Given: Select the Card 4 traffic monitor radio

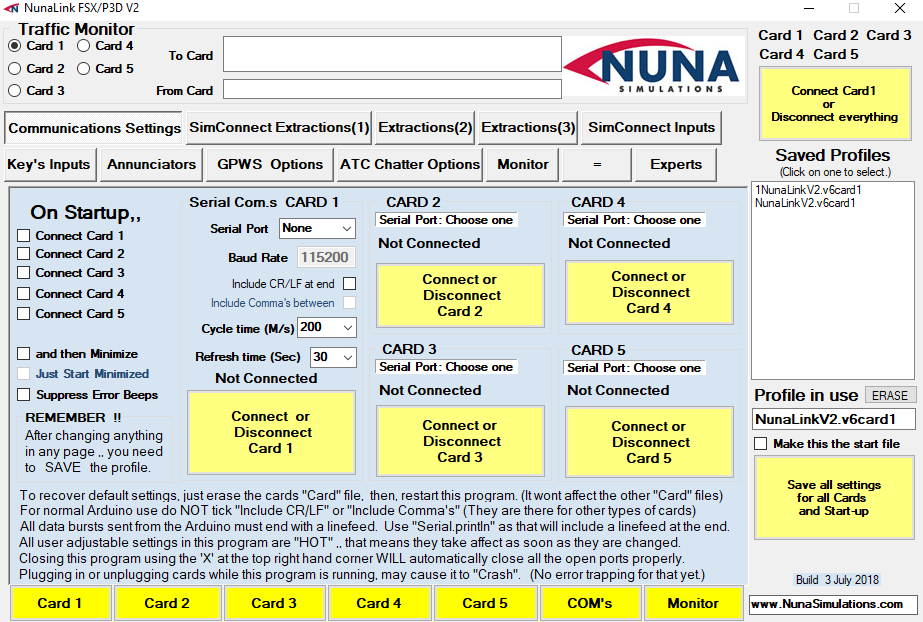Looking at the screenshot, I should [84, 46].
